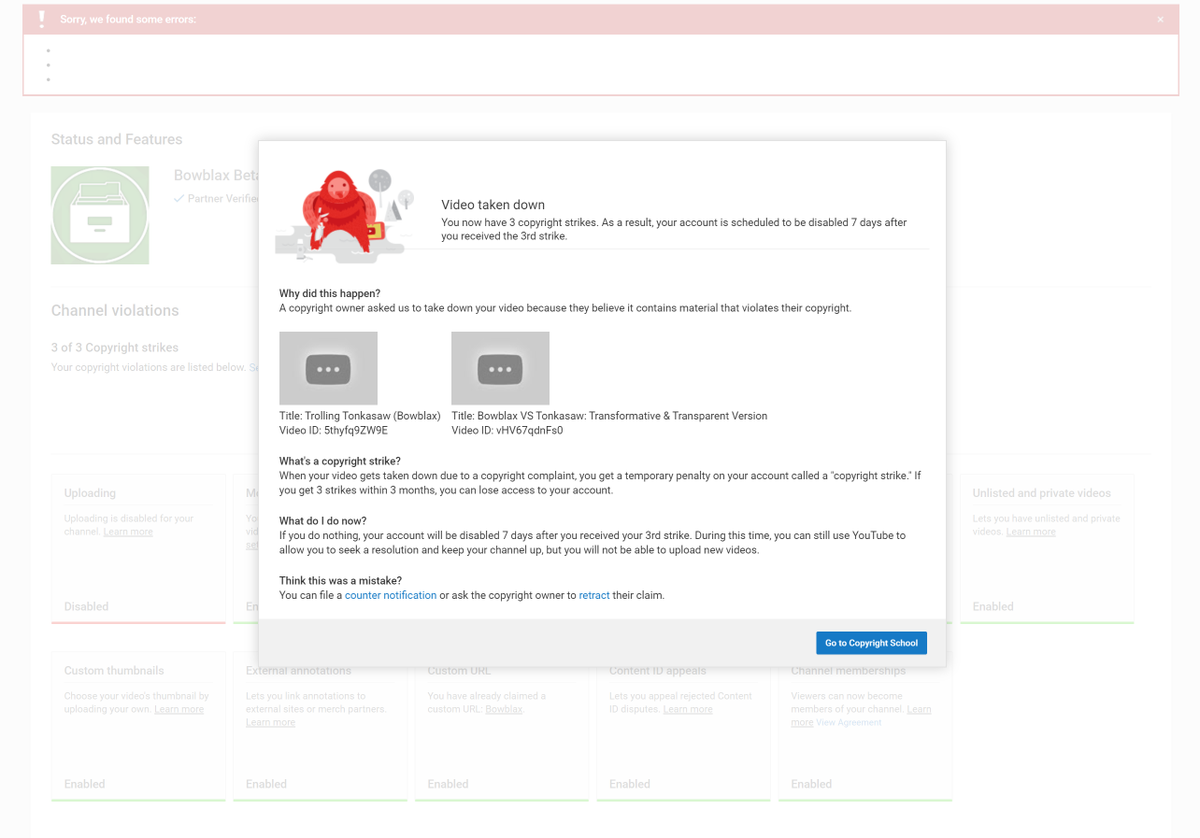This screenshot has width=1200, height=838.
Task: Click Learn more under External annotations
Action: [271, 722]
